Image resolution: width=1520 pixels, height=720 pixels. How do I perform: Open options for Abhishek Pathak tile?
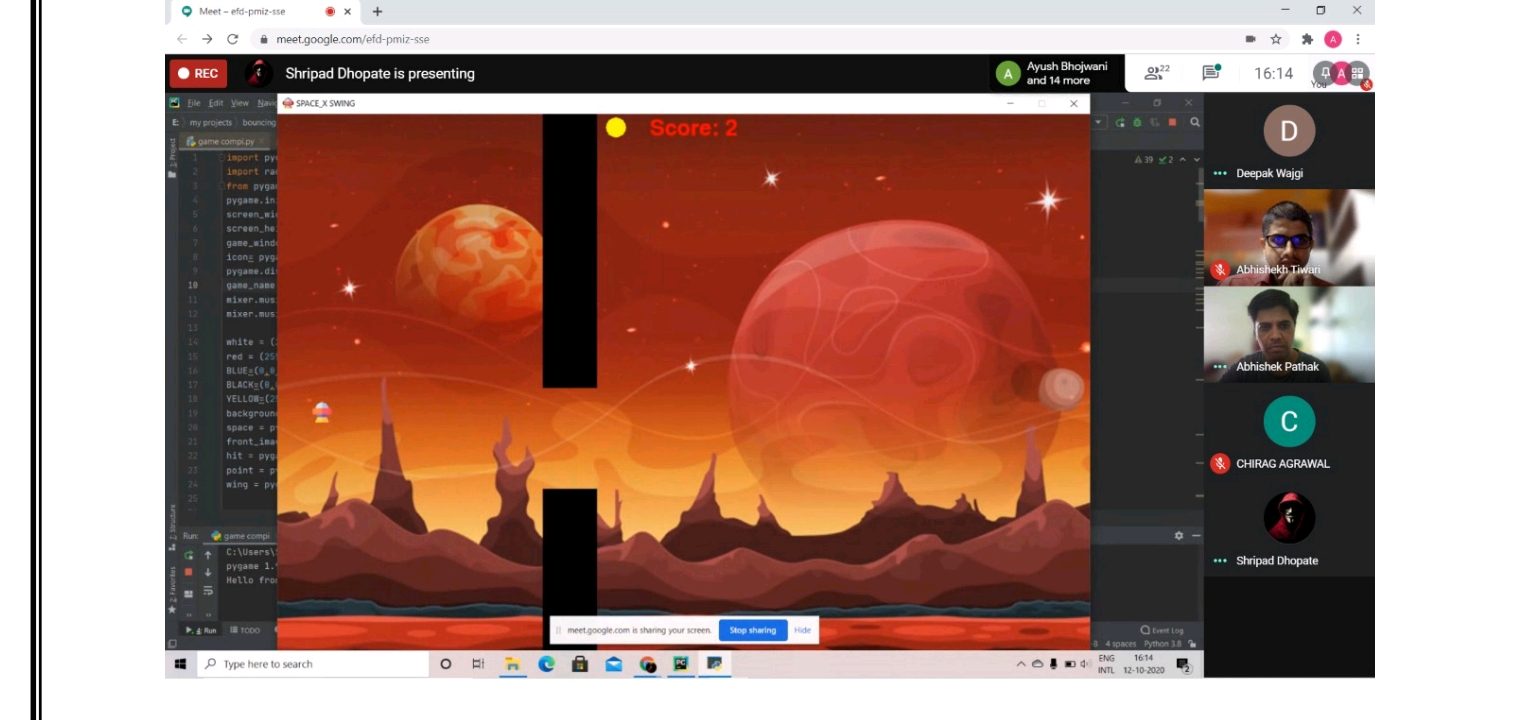[x=1219, y=367]
